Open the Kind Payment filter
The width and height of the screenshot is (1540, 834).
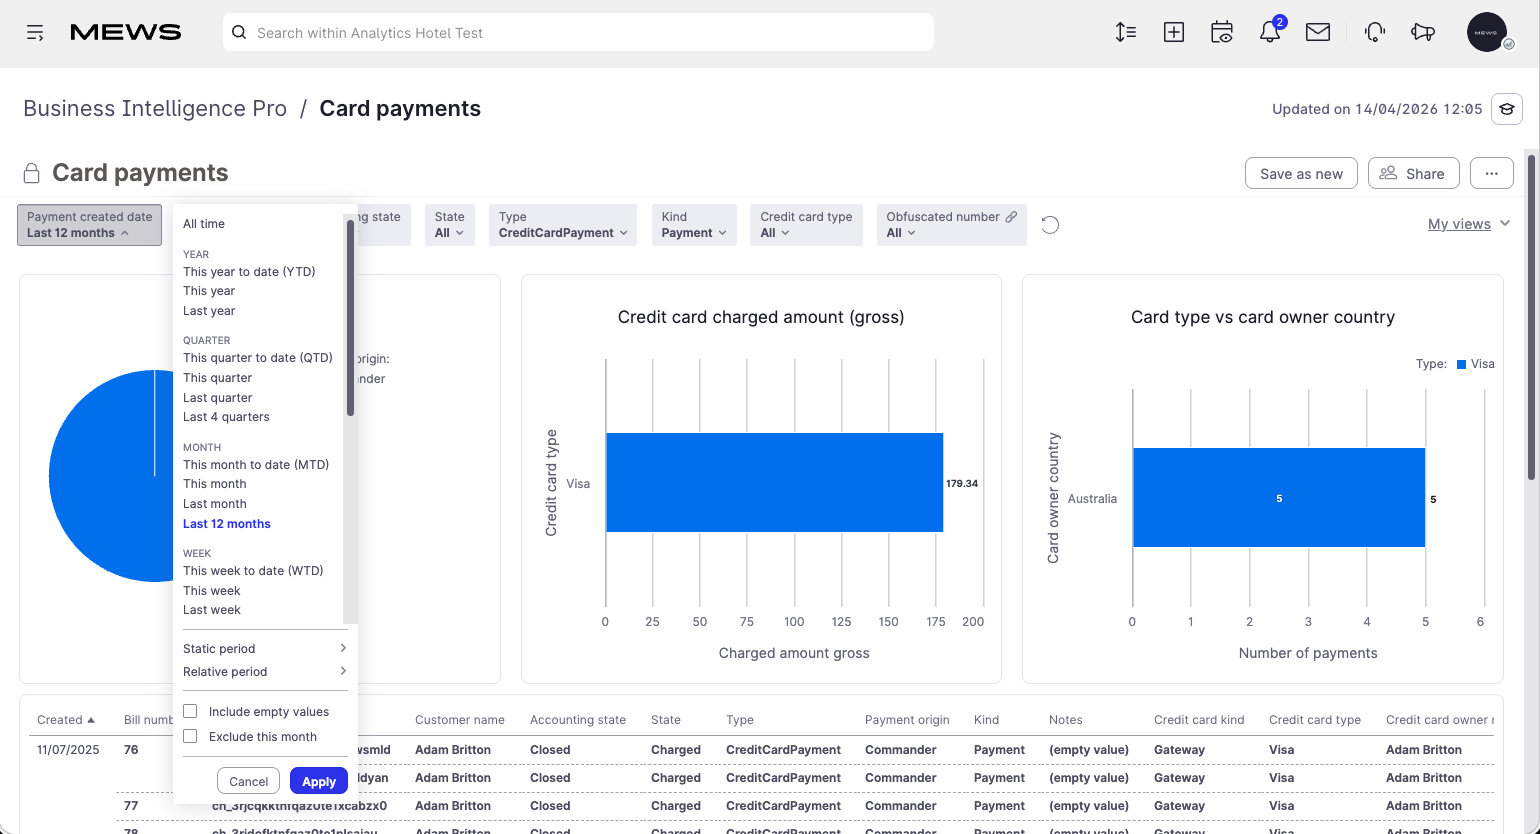coord(694,225)
